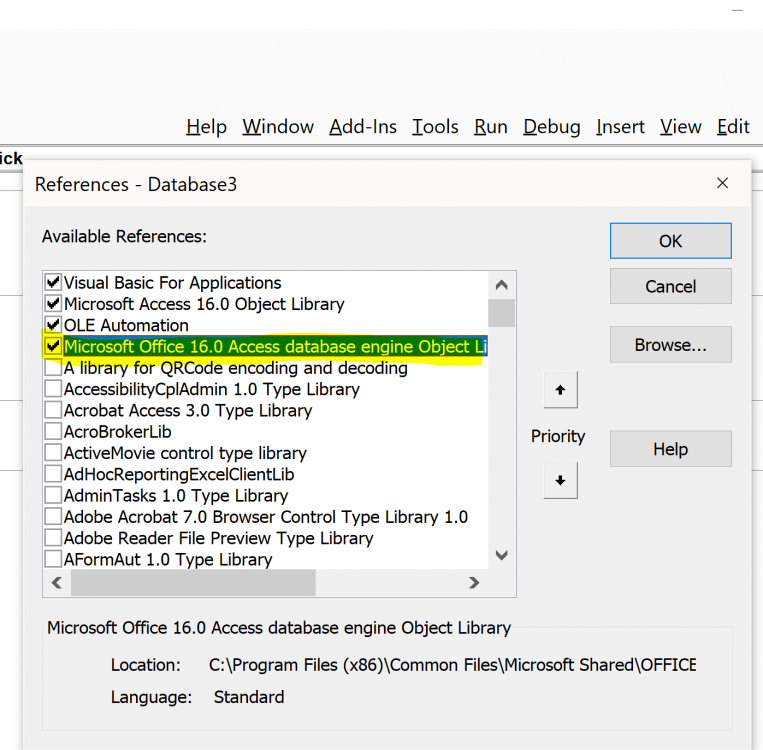Open the Window menu
The width and height of the screenshot is (763, 750).
coord(278,127)
